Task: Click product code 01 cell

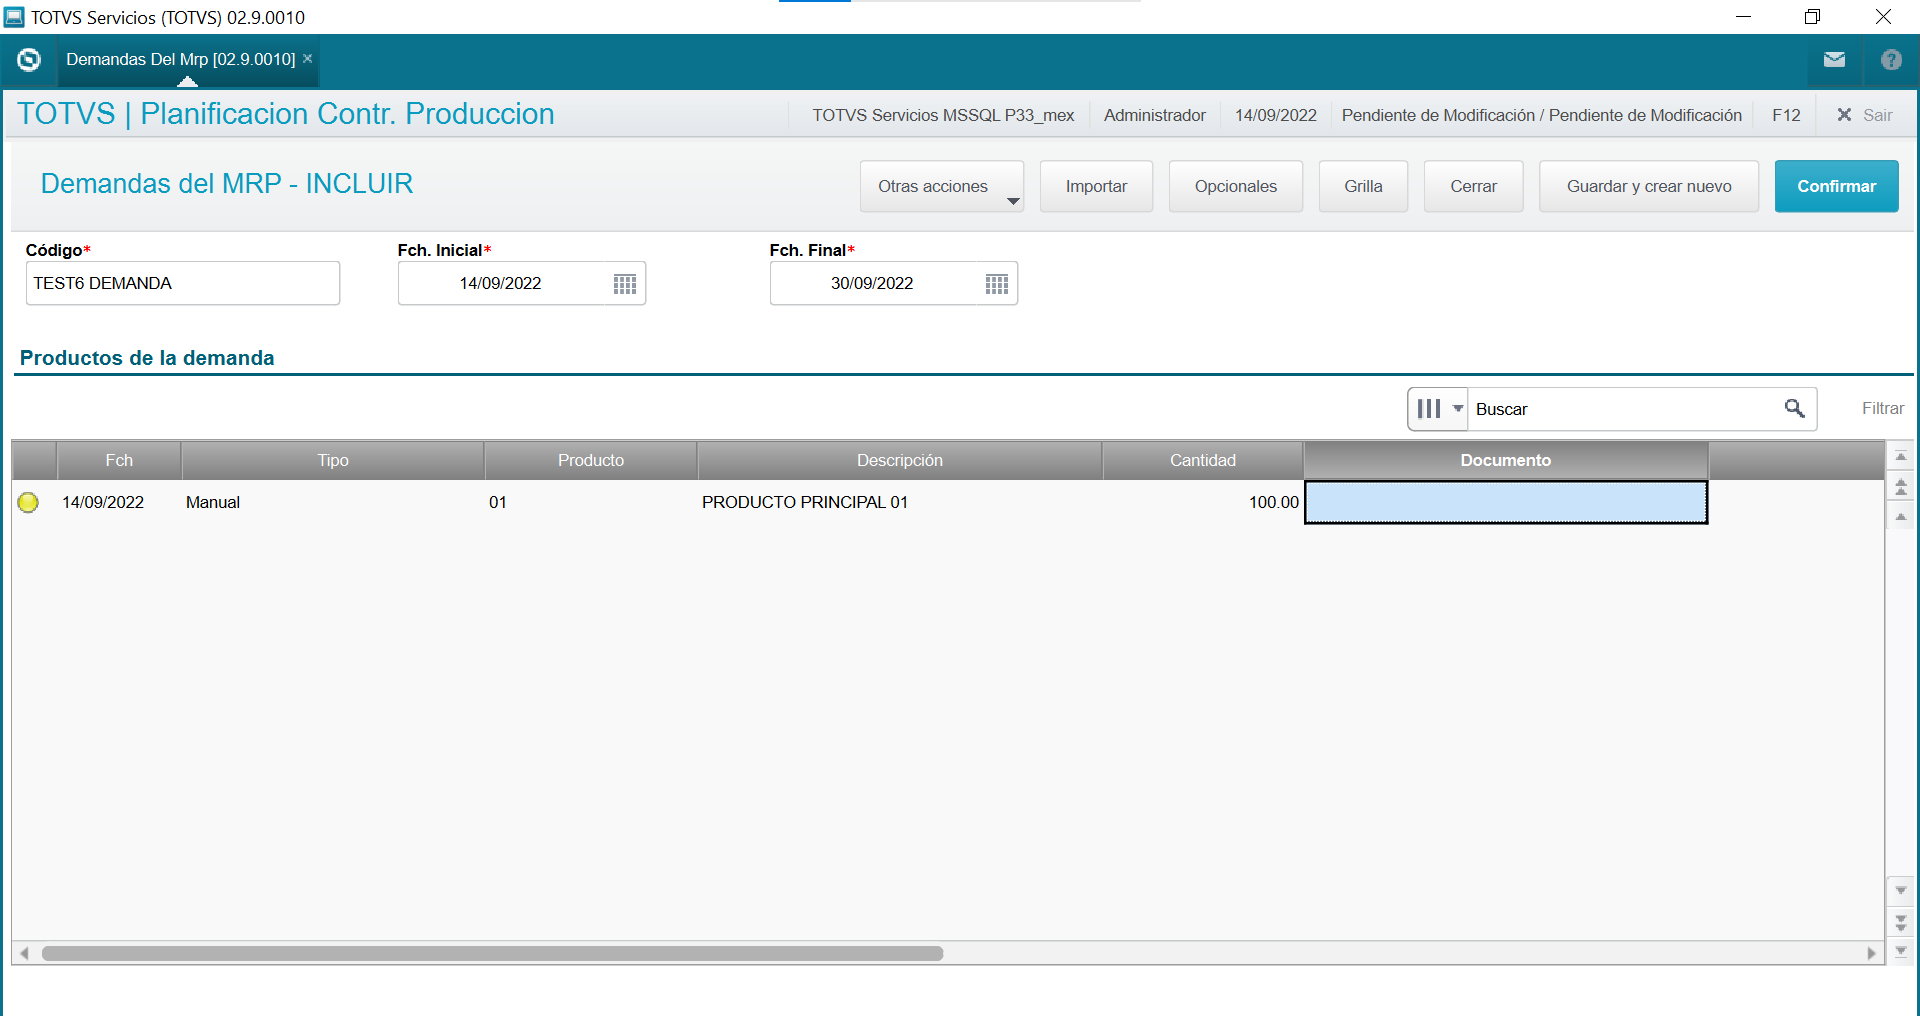Action: pos(591,502)
